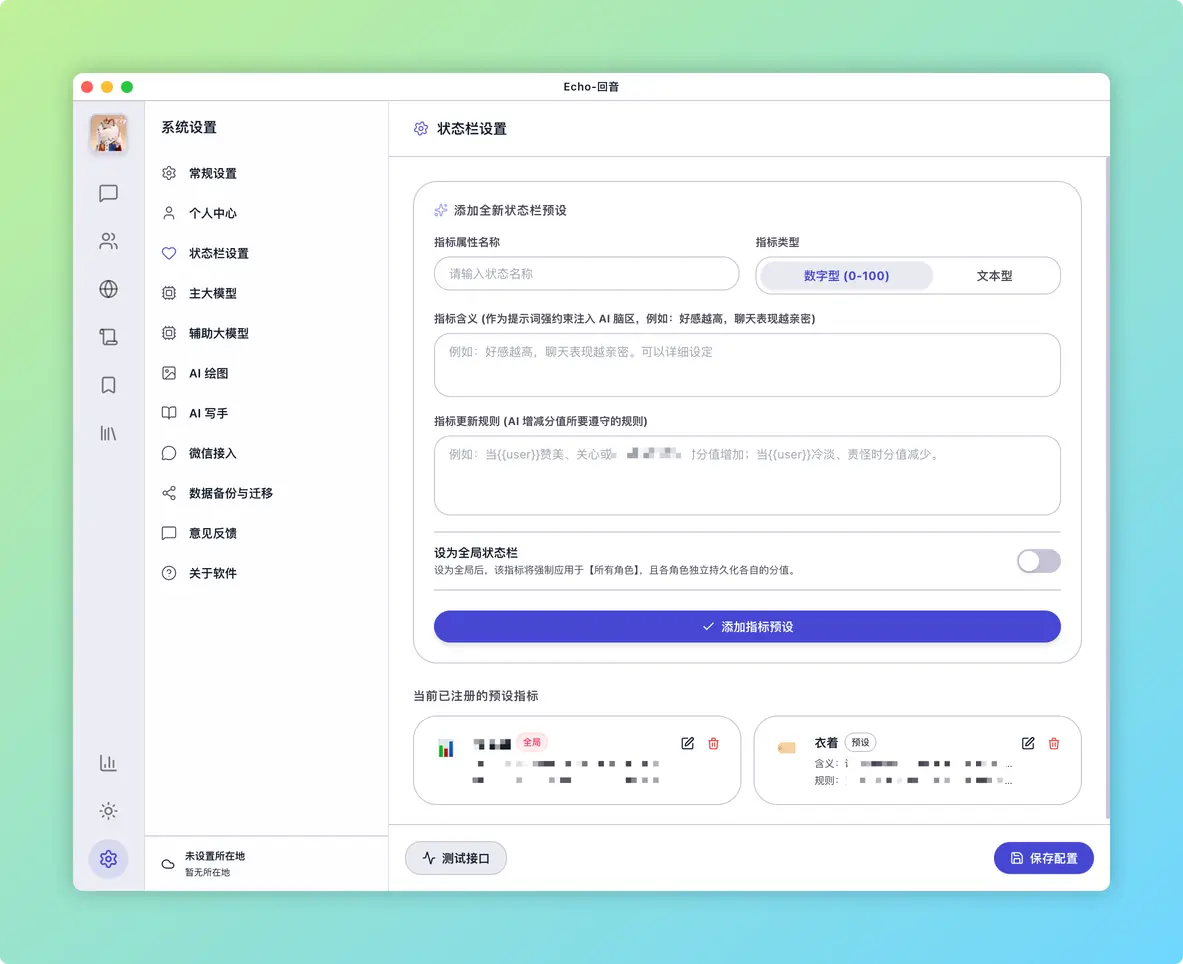
Task: Click the 状态栏设置 header gear icon
Action: tap(421, 129)
